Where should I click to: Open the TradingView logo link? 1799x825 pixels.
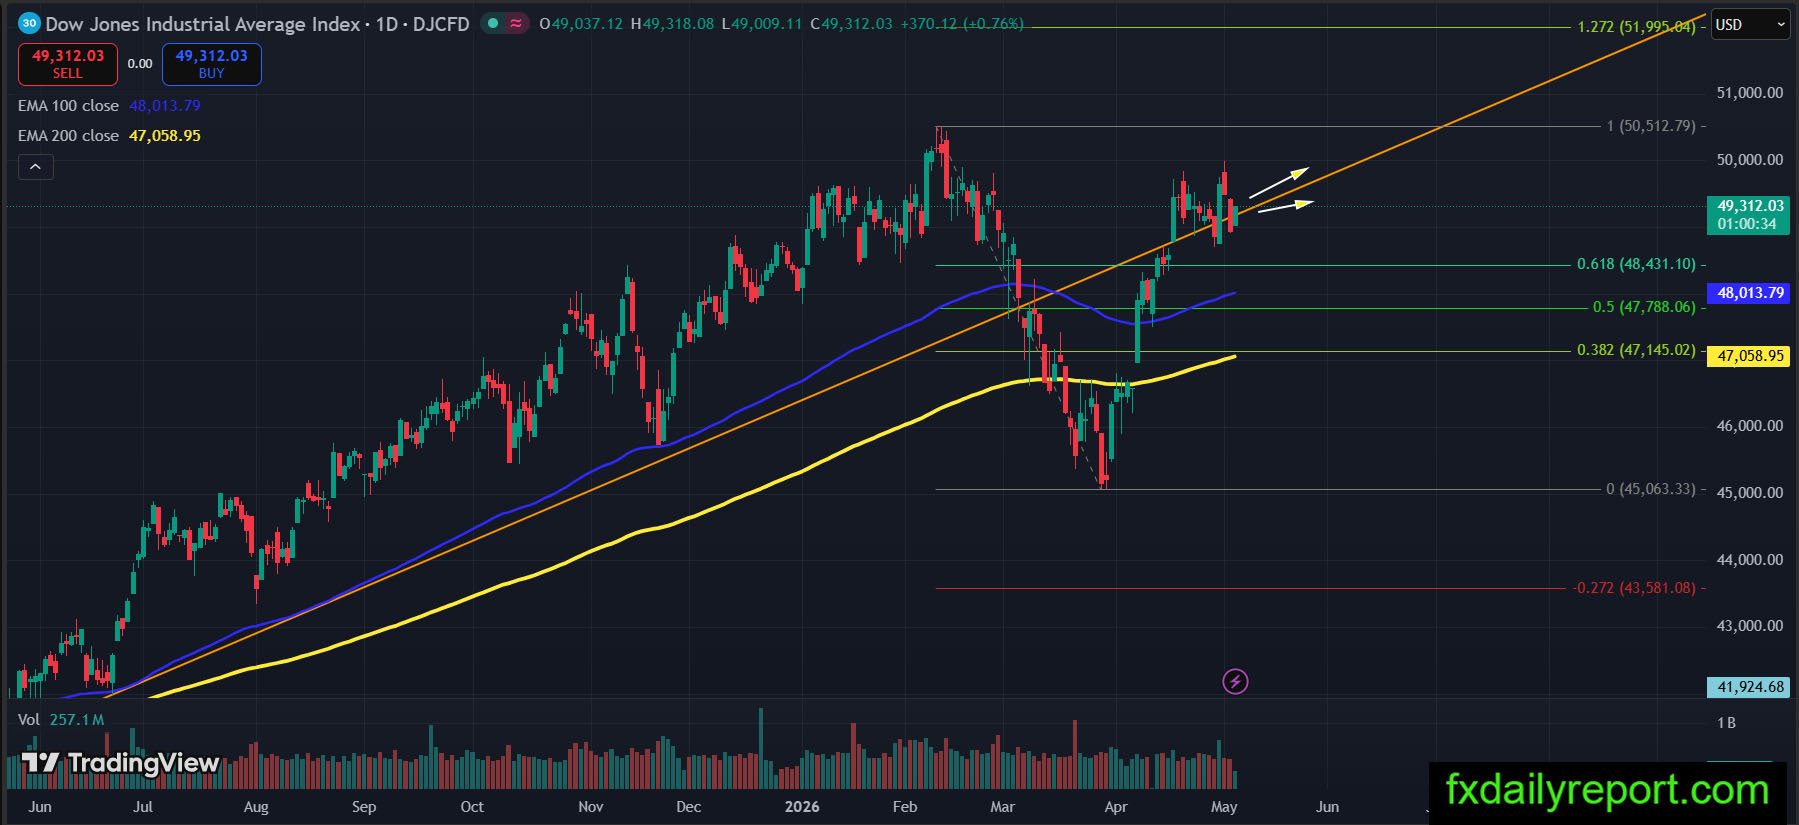(120, 763)
